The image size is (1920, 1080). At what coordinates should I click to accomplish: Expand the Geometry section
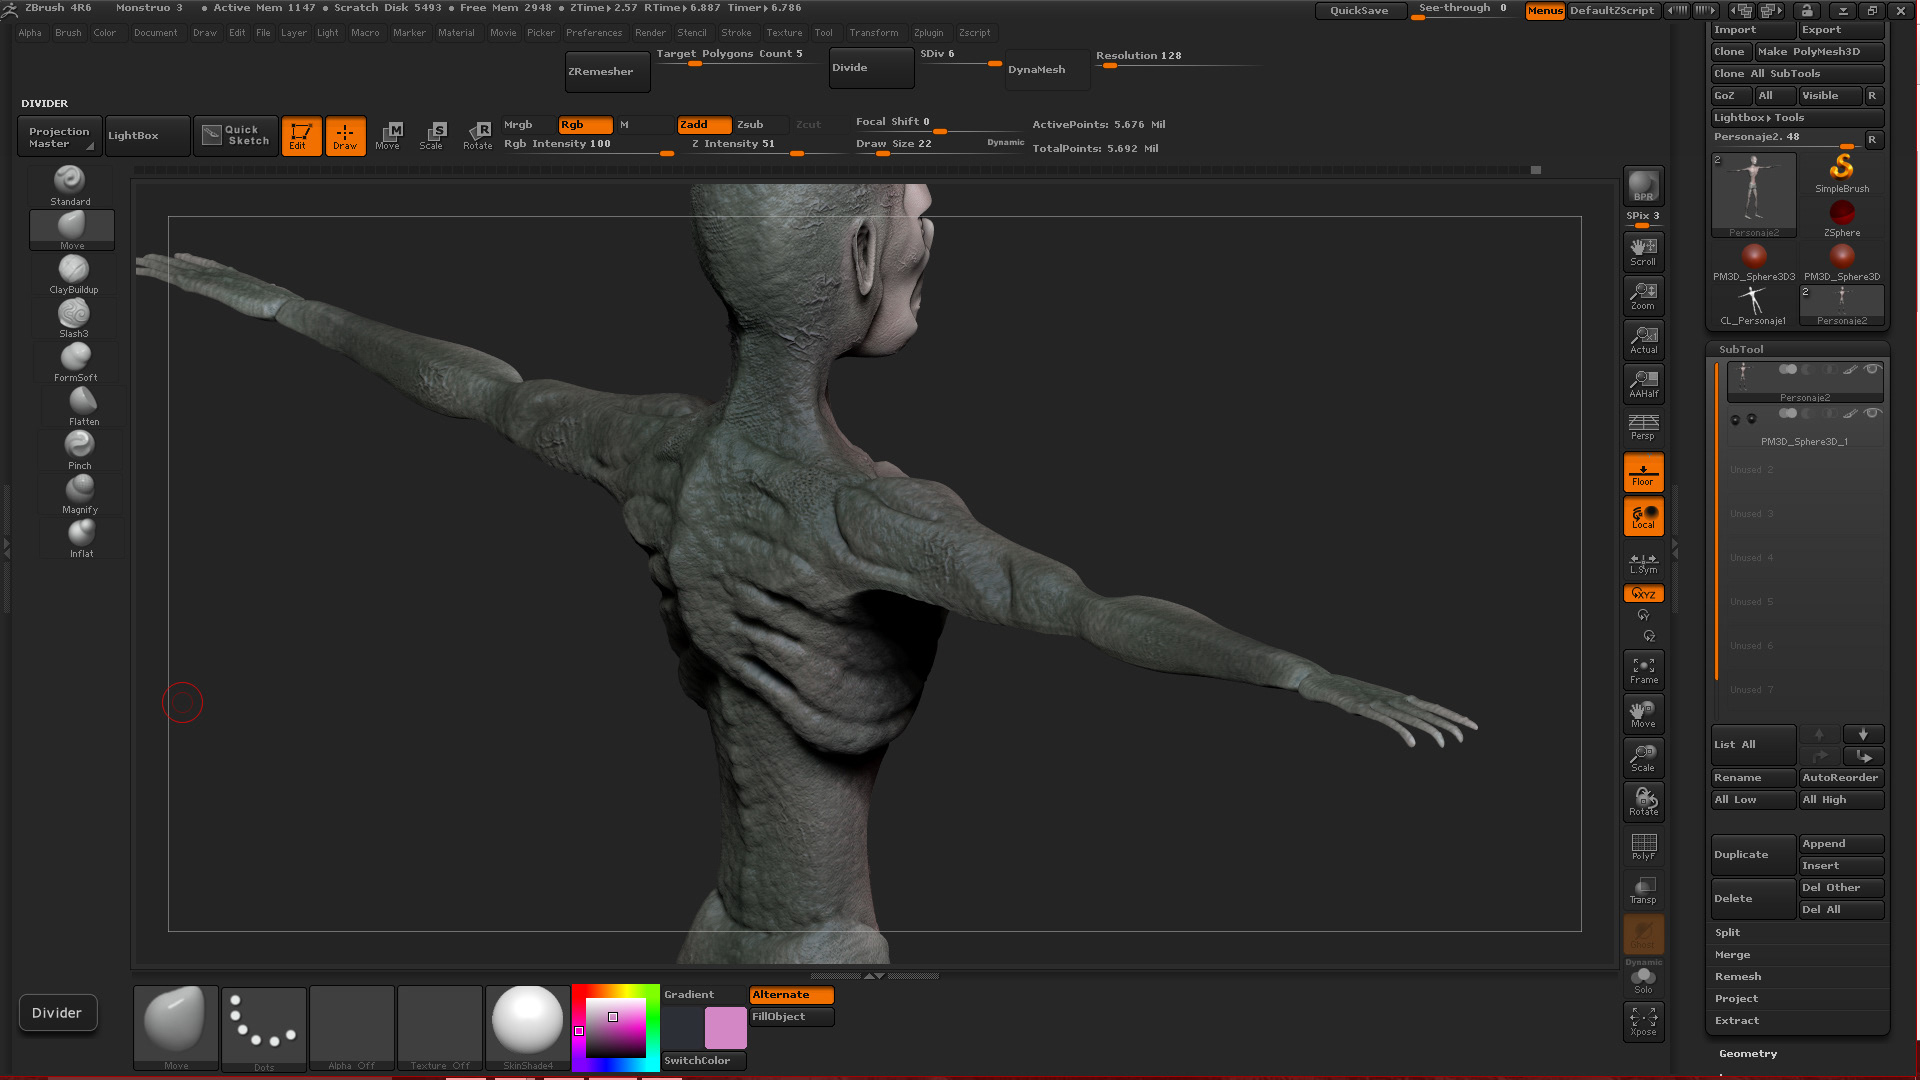1747,1053
